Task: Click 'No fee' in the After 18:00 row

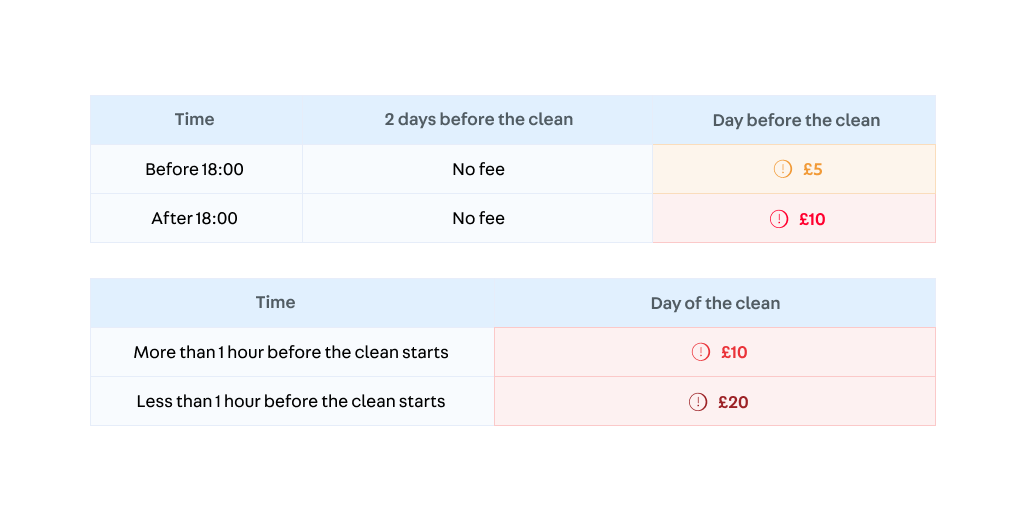Action: [478, 218]
